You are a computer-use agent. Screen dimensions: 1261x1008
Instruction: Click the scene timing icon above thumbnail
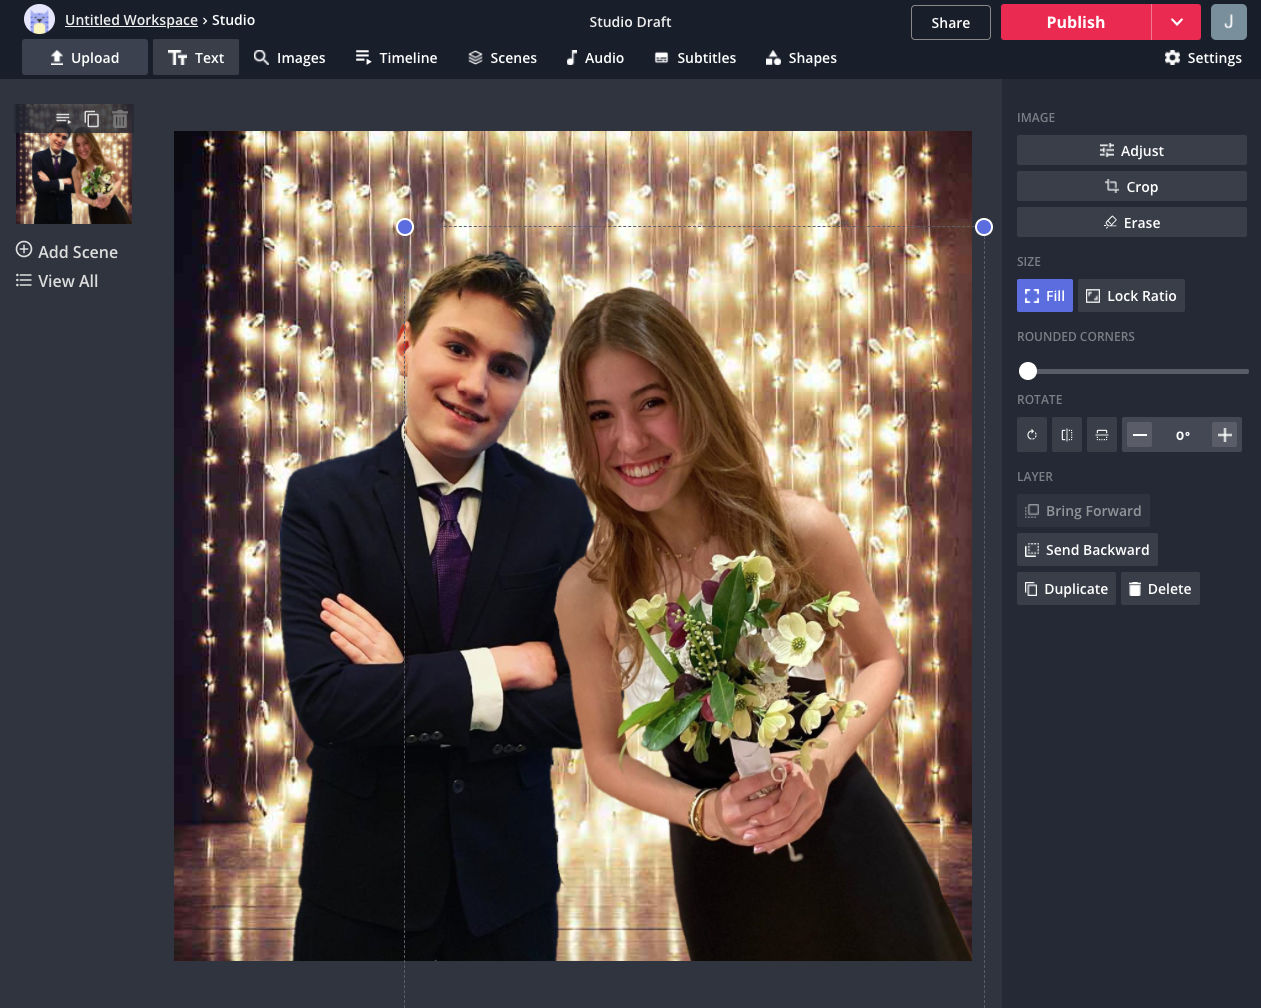pos(63,119)
